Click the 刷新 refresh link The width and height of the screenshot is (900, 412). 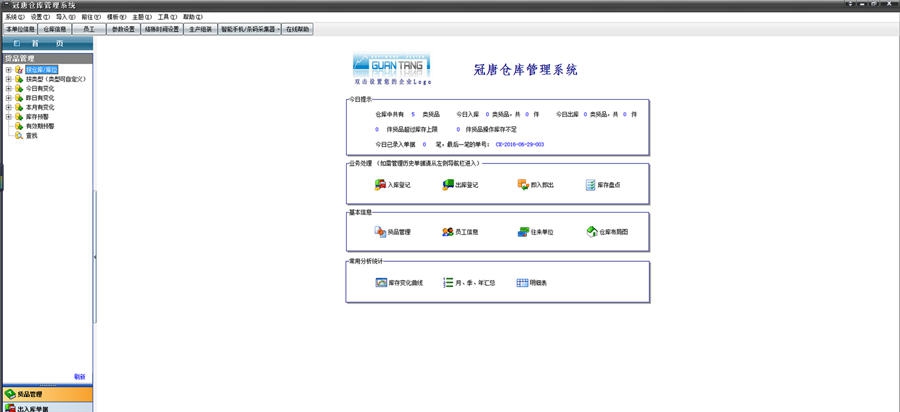click(x=79, y=377)
